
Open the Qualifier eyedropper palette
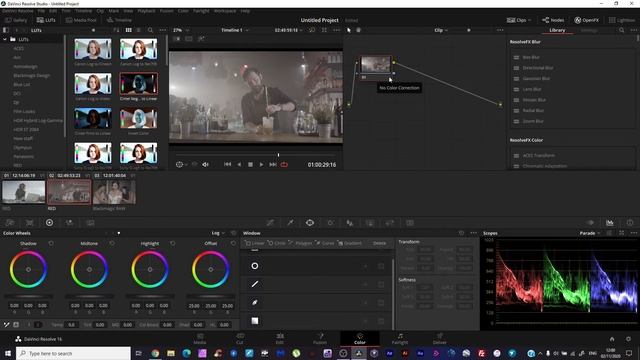290,222
